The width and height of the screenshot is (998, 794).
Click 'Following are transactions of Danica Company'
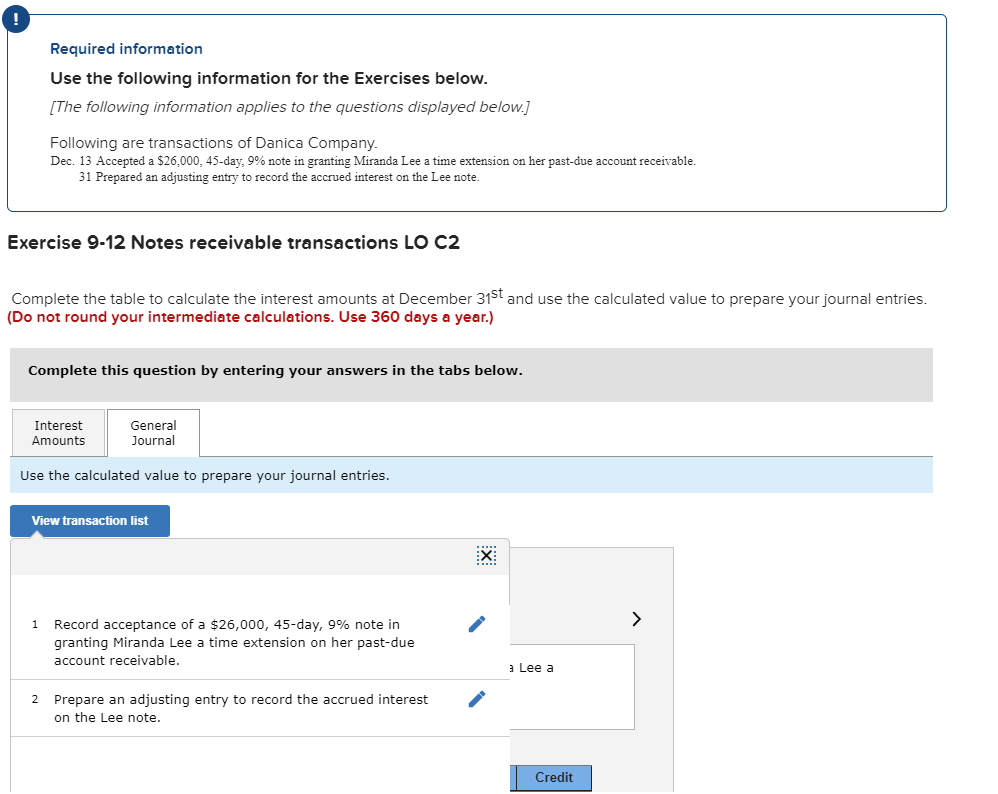[214, 143]
